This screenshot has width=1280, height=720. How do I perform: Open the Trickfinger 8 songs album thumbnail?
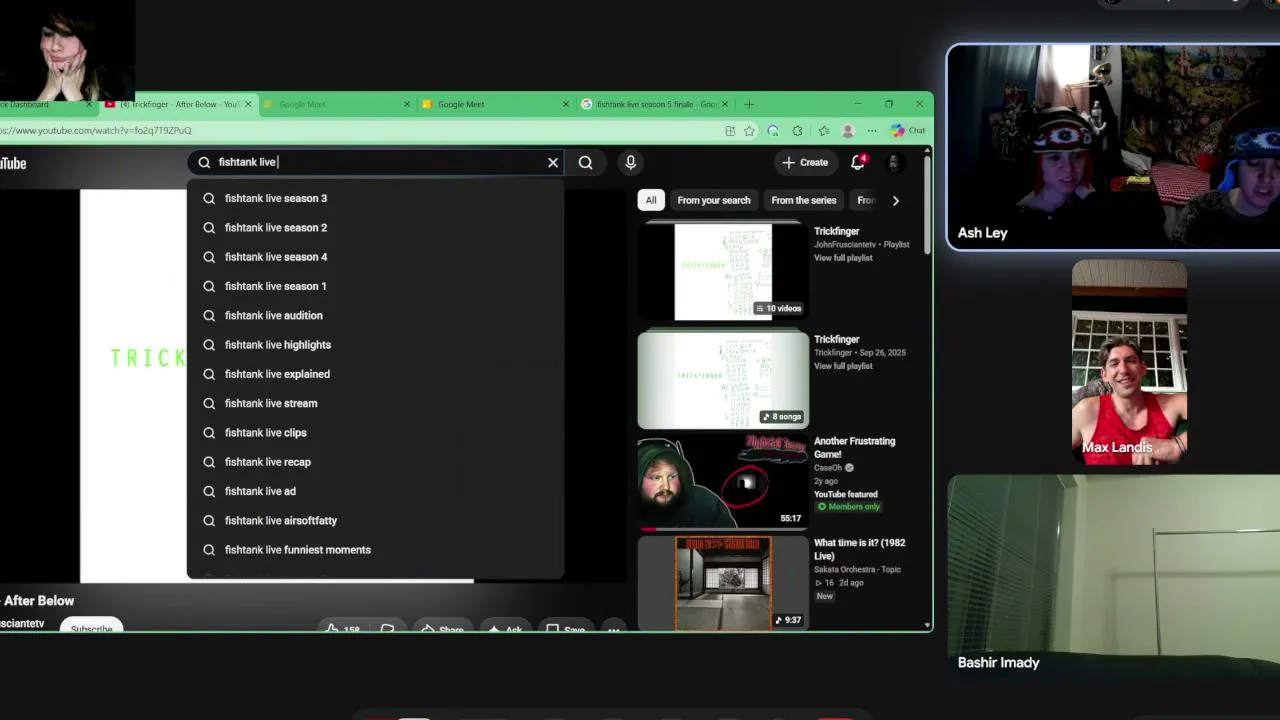pos(723,380)
